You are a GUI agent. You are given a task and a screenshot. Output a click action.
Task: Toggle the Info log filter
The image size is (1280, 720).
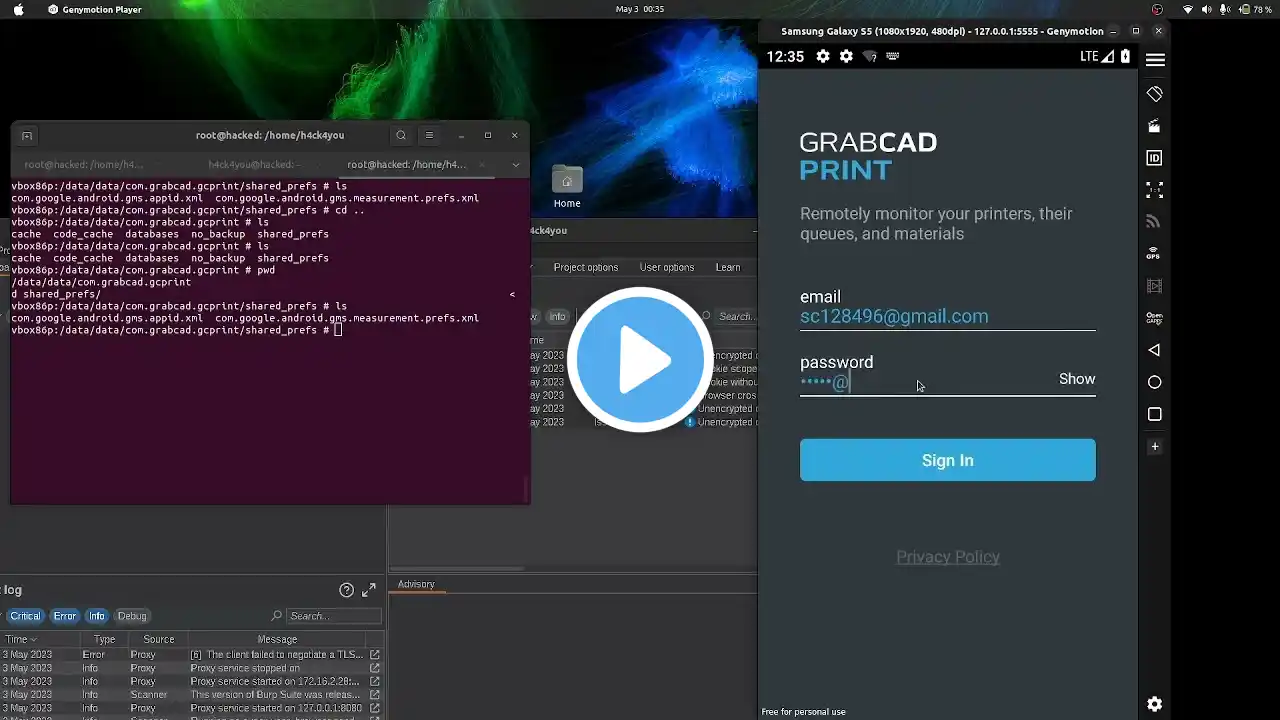click(x=97, y=616)
